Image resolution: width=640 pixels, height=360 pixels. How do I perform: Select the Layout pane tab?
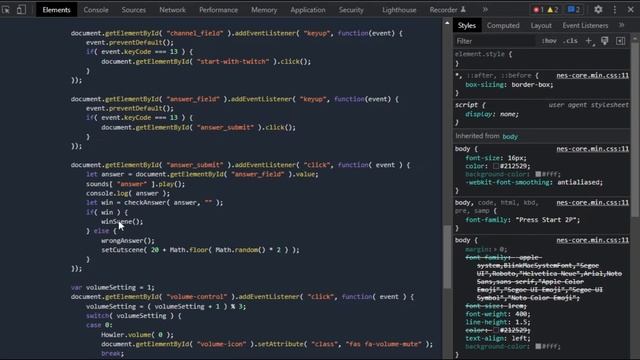pos(541,25)
